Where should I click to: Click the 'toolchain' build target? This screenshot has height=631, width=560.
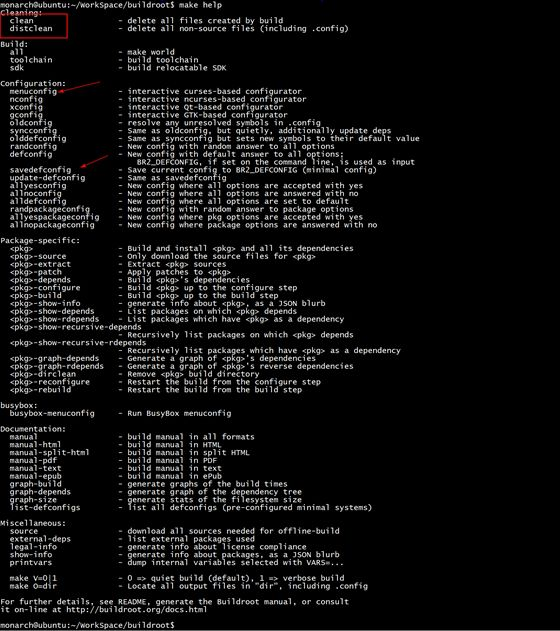(x=31, y=60)
